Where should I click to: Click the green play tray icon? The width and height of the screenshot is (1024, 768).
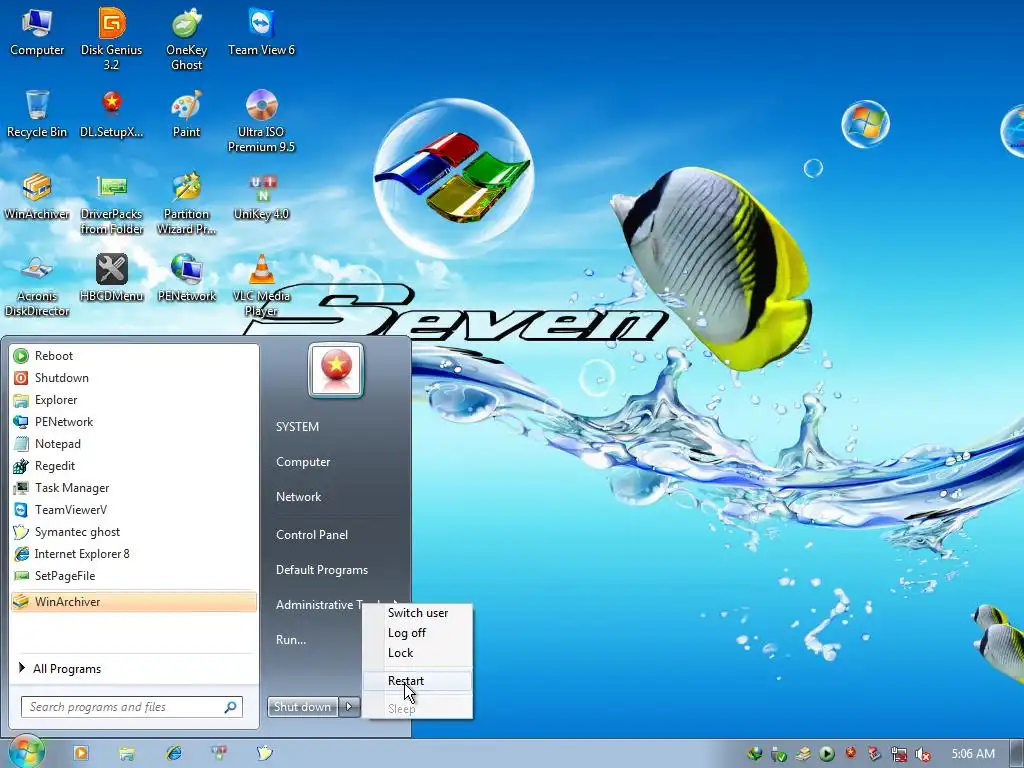coord(826,754)
